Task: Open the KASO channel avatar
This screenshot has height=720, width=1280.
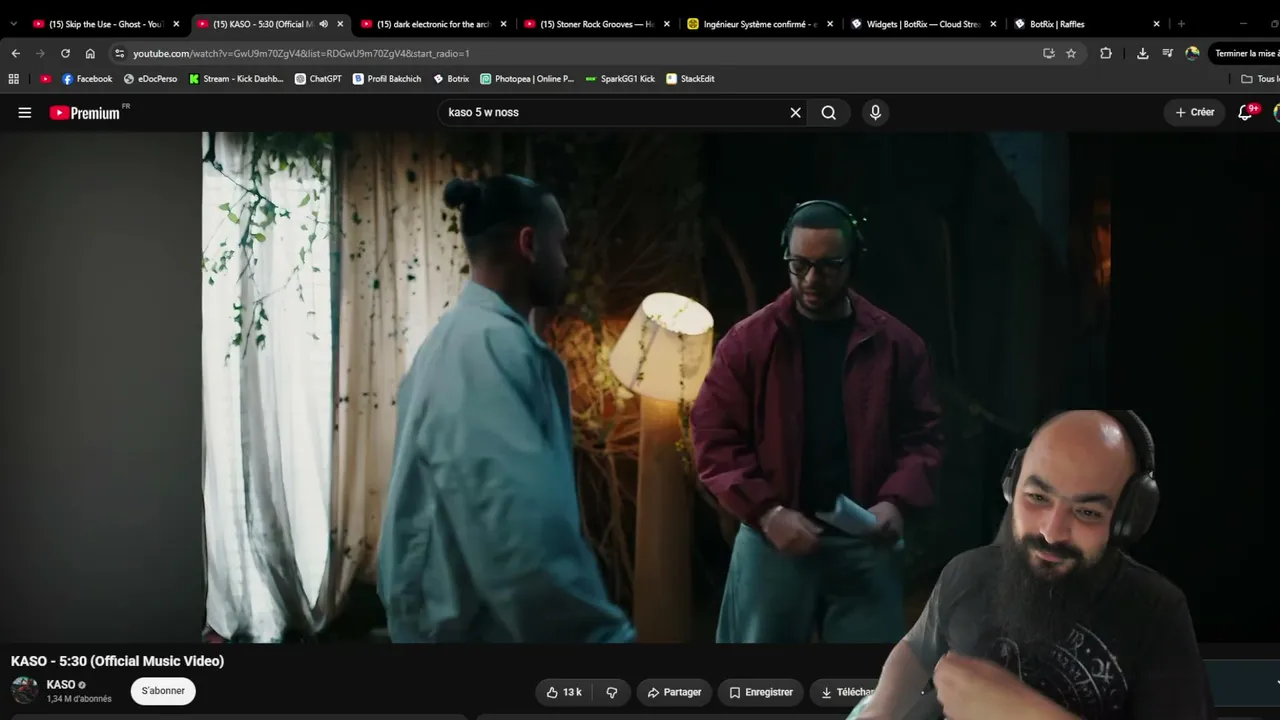Action: click(25, 690)
